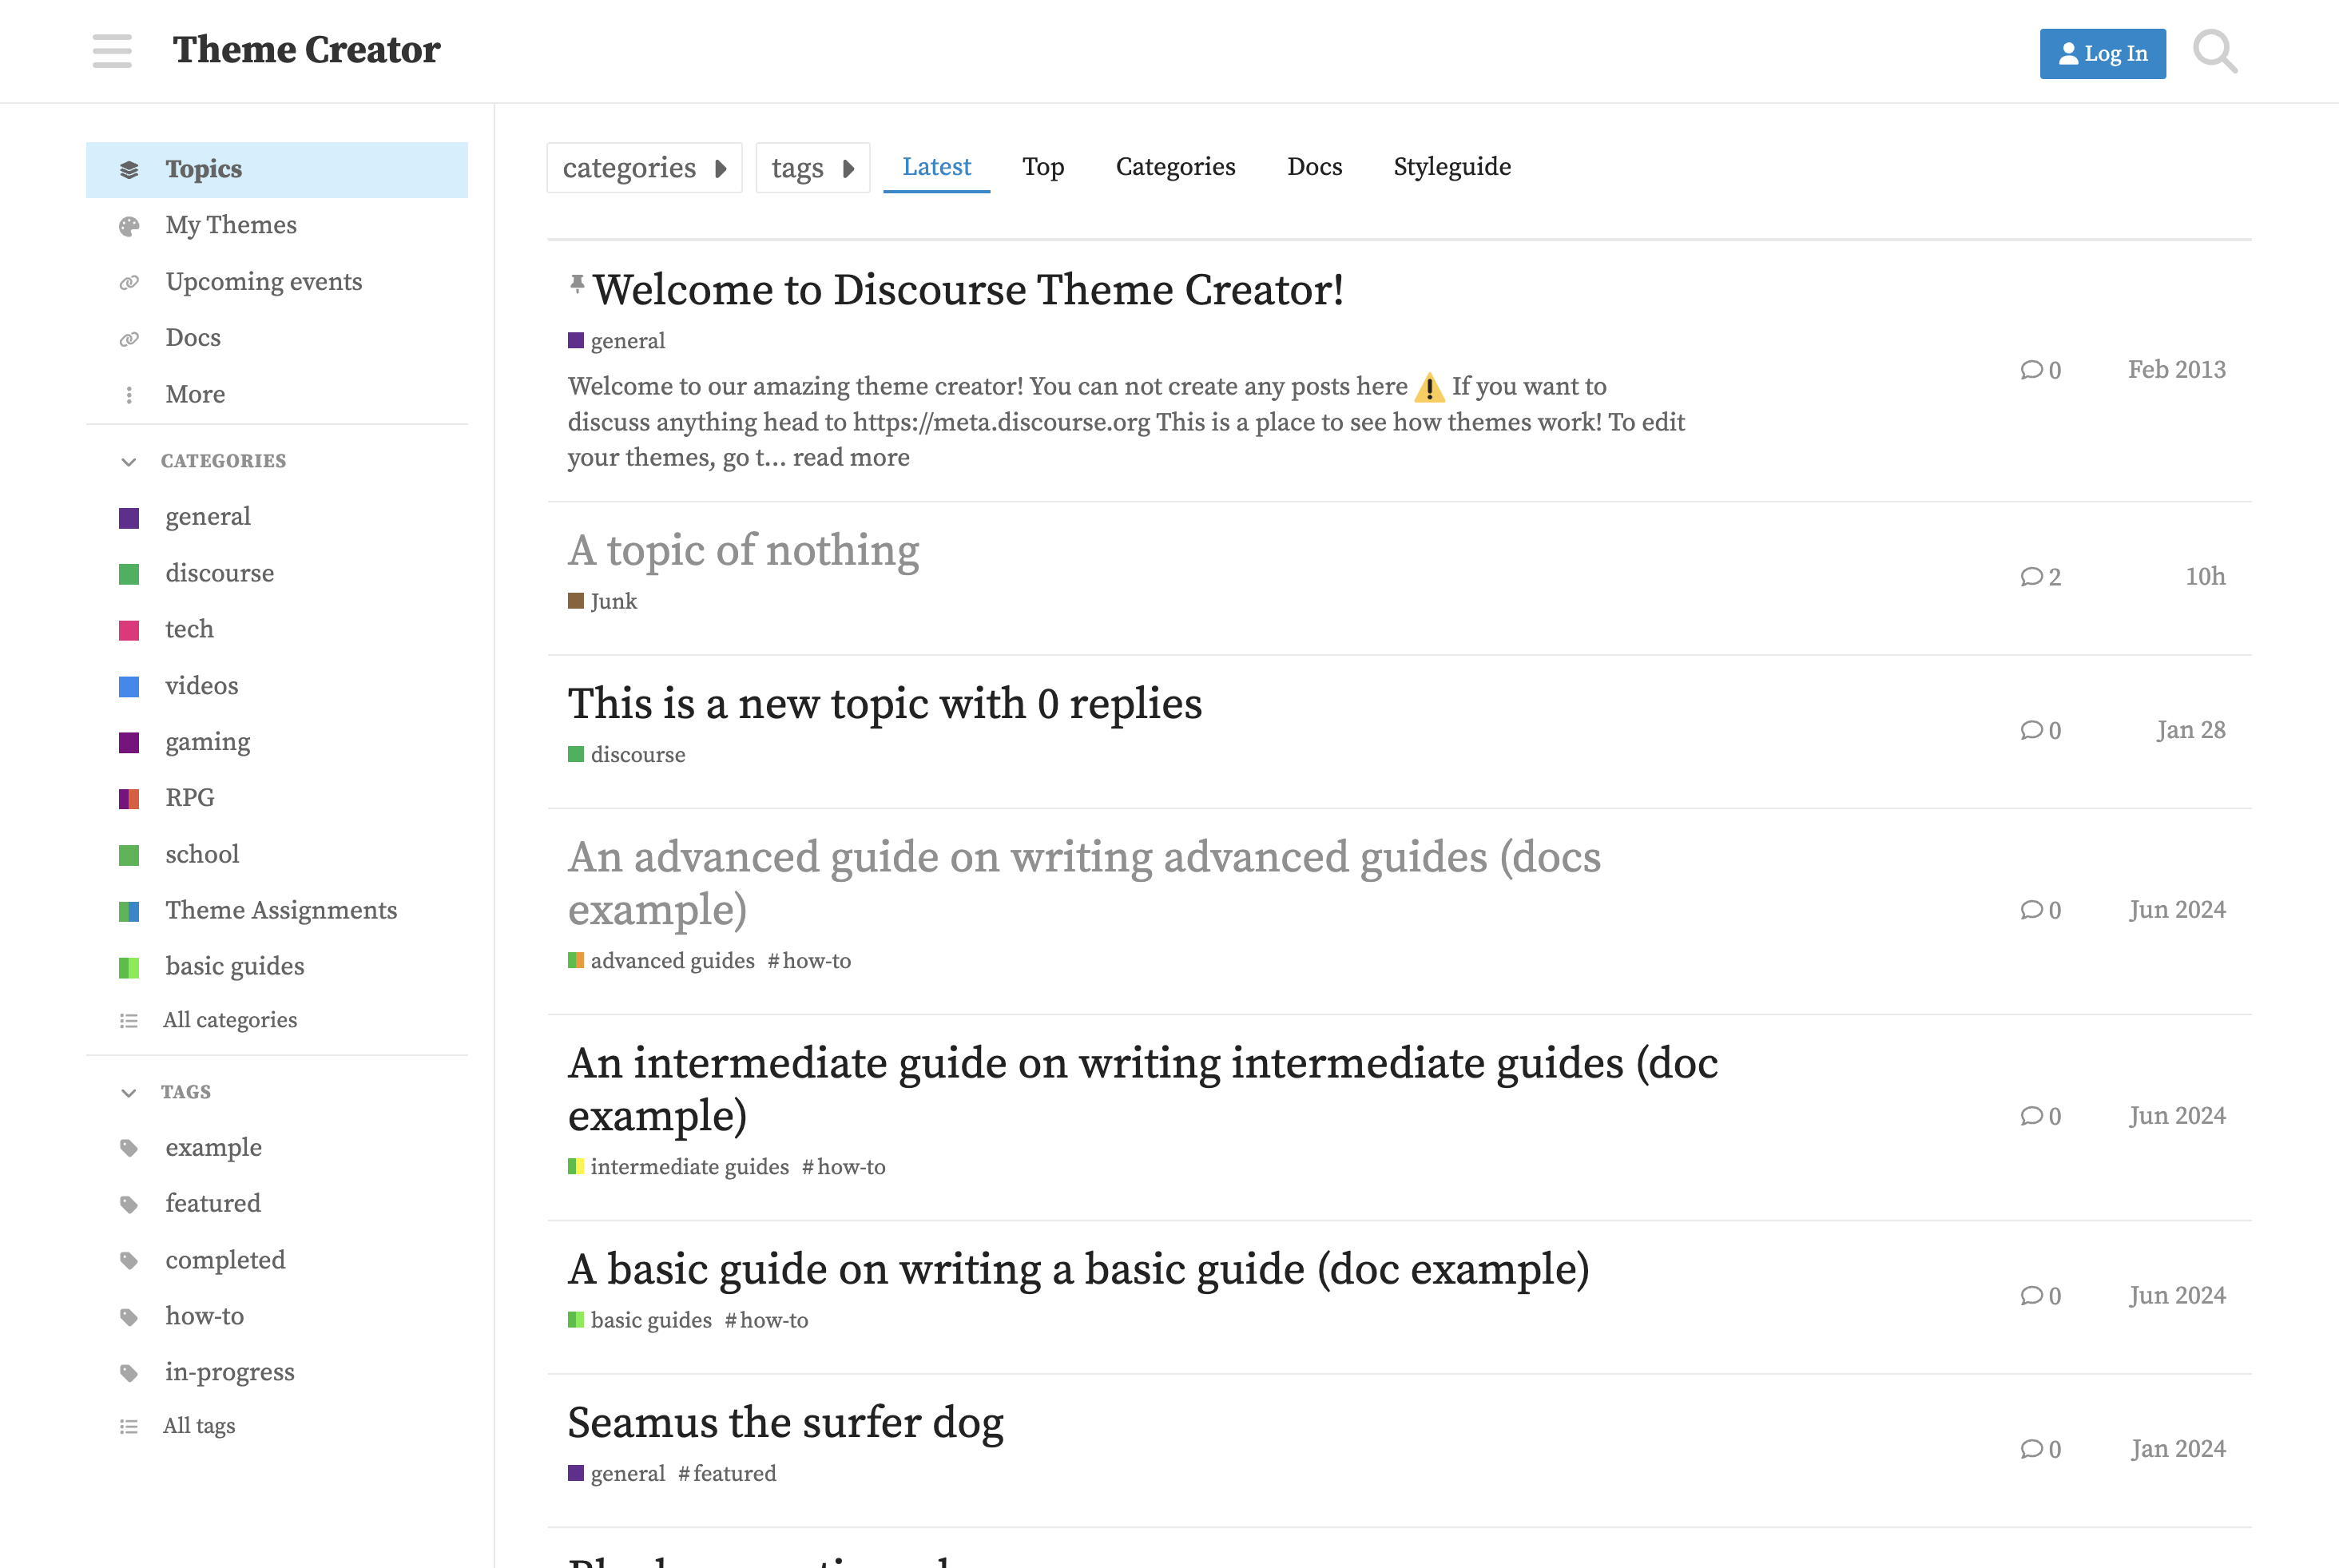Click the Feb 2013 activity date
The width and height of the screenshot is (2339, 1568).
(x=2176, y=370)
